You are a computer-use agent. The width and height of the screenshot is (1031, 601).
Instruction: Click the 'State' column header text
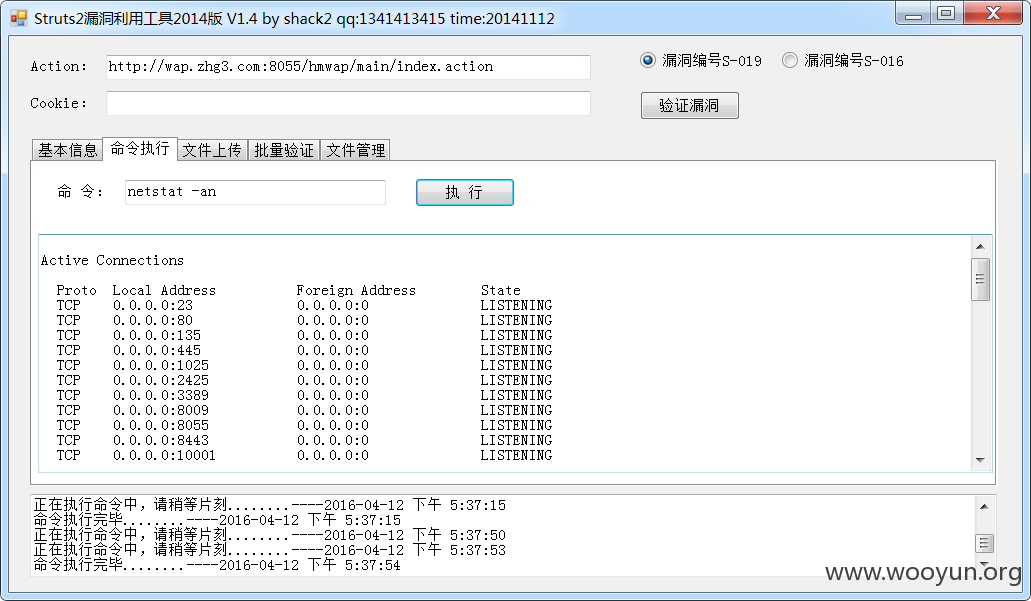(500, 290)
